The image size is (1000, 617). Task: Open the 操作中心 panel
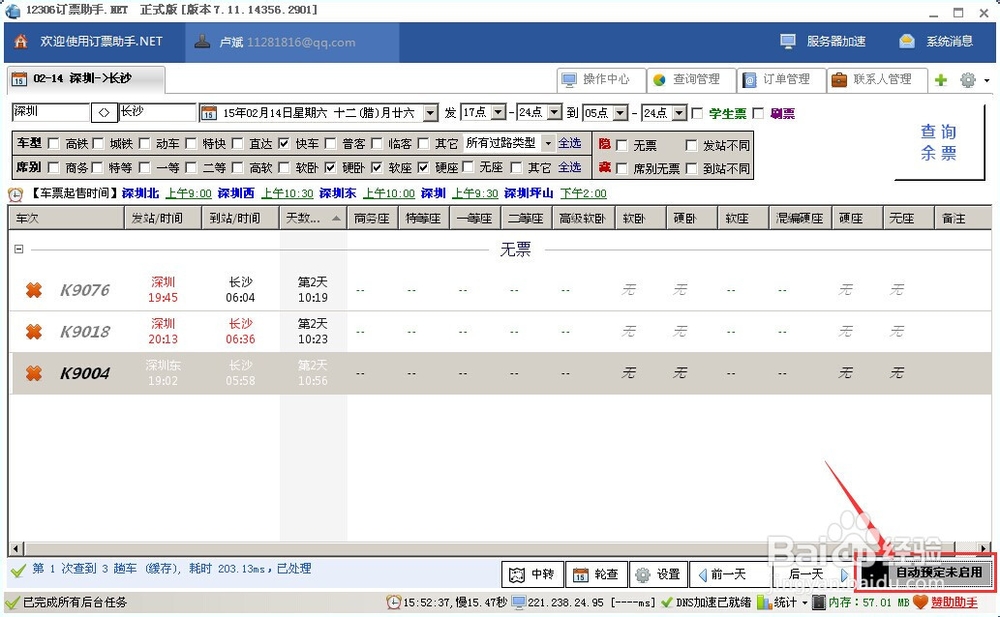coord(600,80)
